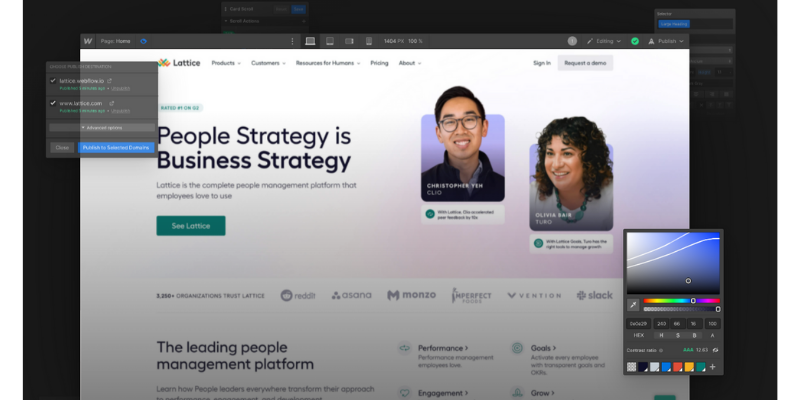The width and height of the screenshot is (800, 400).
Task: Click the A alpha value field
Action: pos(712,324)
